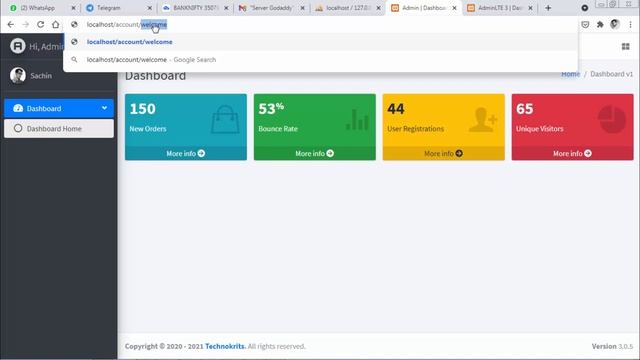Collapse the Dashboard sidebar menu chevron

[x=104, y=108]
